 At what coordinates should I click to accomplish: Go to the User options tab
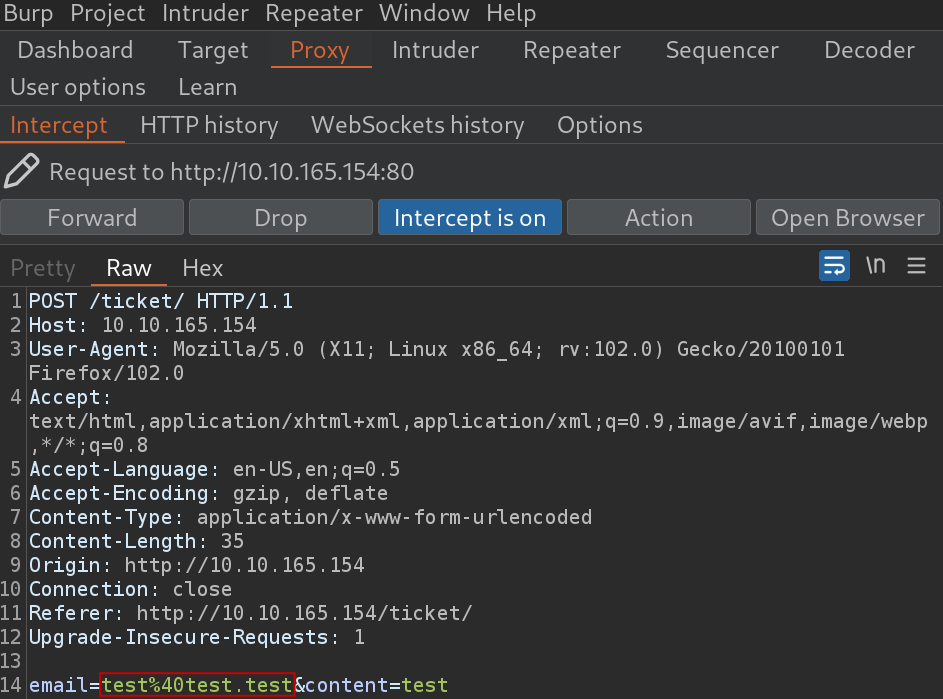(x=78, y=88)
